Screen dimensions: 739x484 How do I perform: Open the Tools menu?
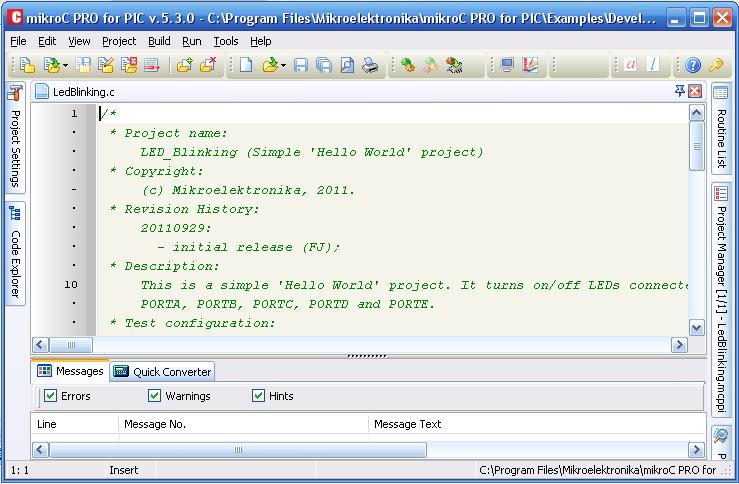pos(226,41)
